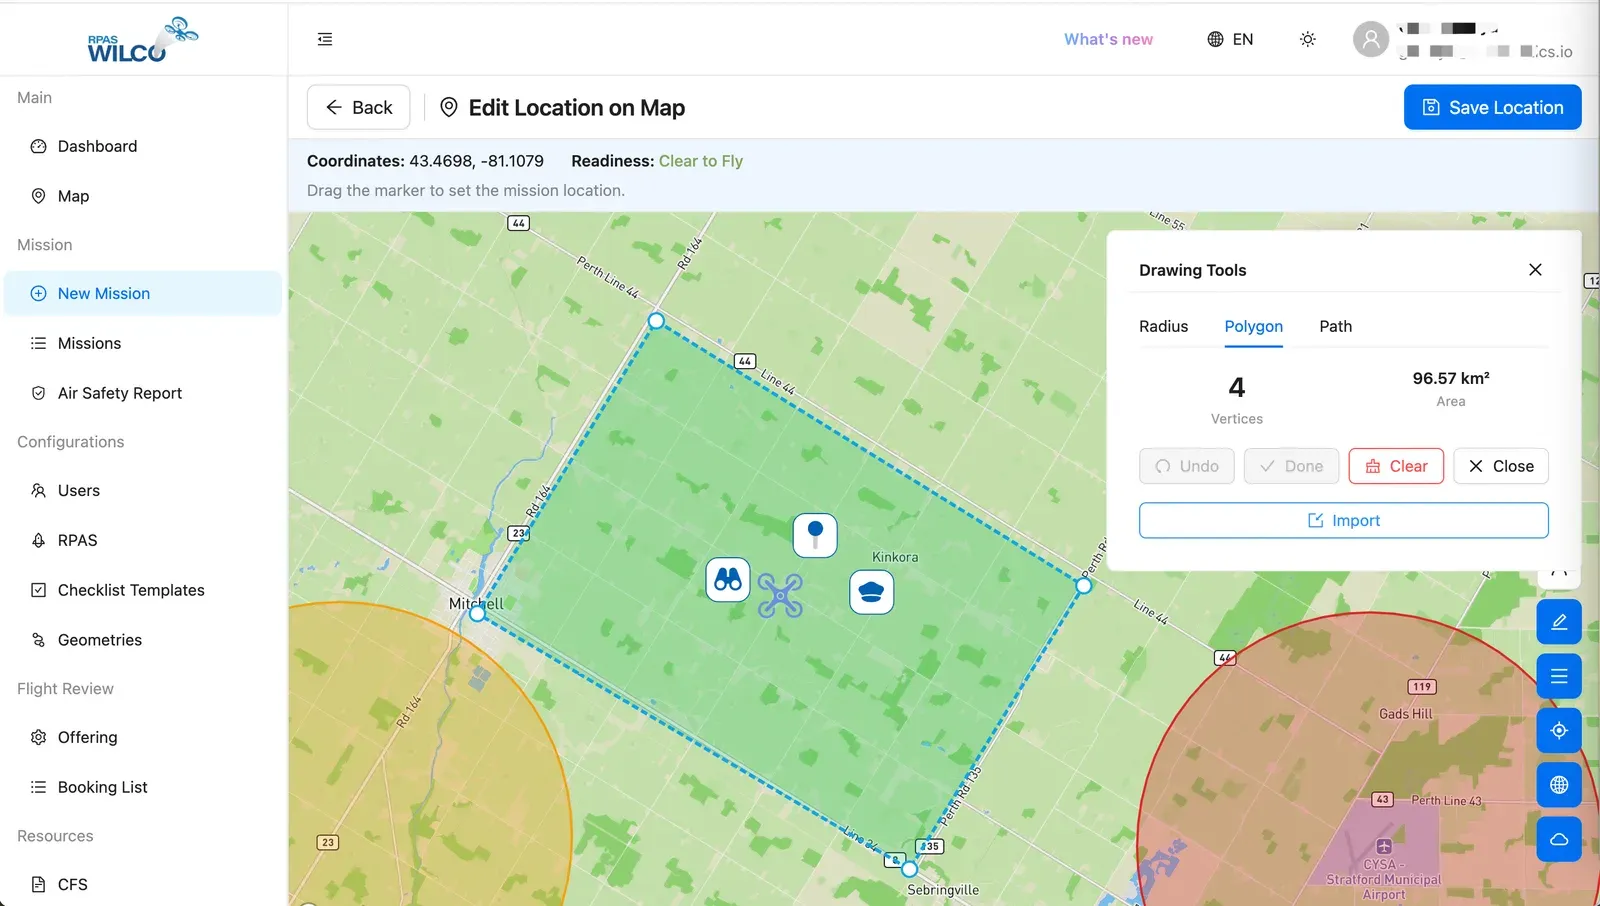Open Map in the sidebar
Viewport: 1600px width, 906px height.
(x=143, y=196)
